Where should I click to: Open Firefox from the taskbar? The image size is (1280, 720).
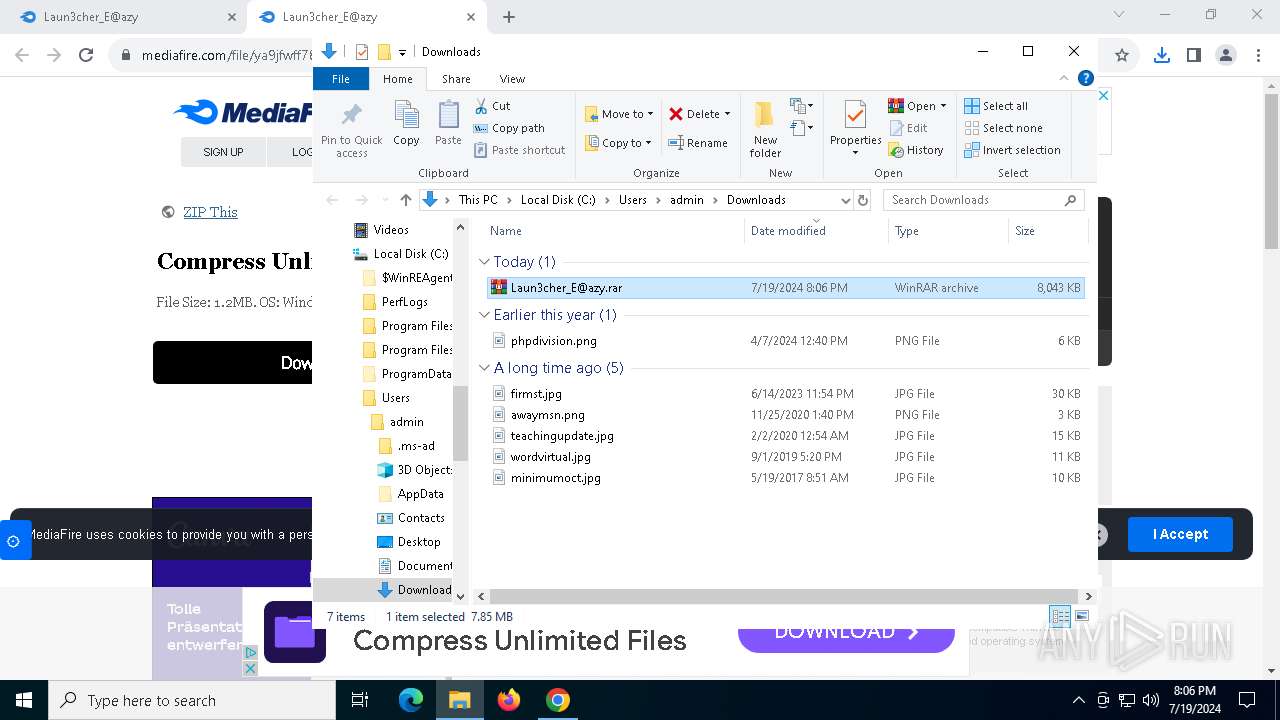pyautogui.click(x=509, y=700)
